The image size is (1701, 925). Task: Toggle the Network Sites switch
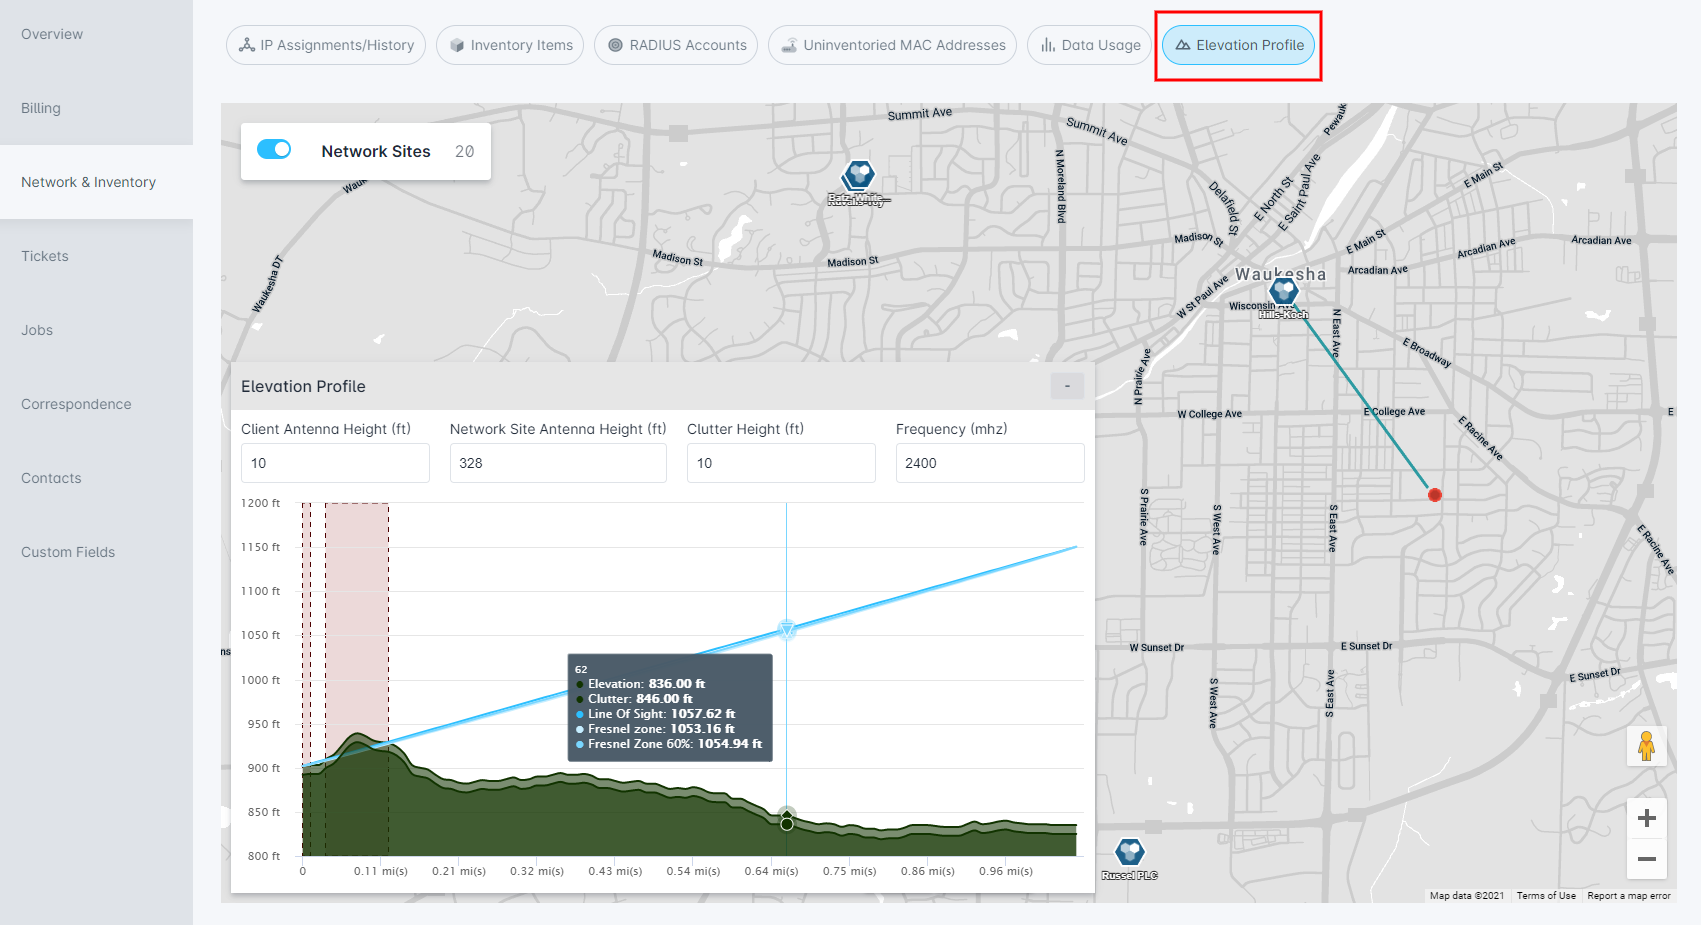[274, 149]
